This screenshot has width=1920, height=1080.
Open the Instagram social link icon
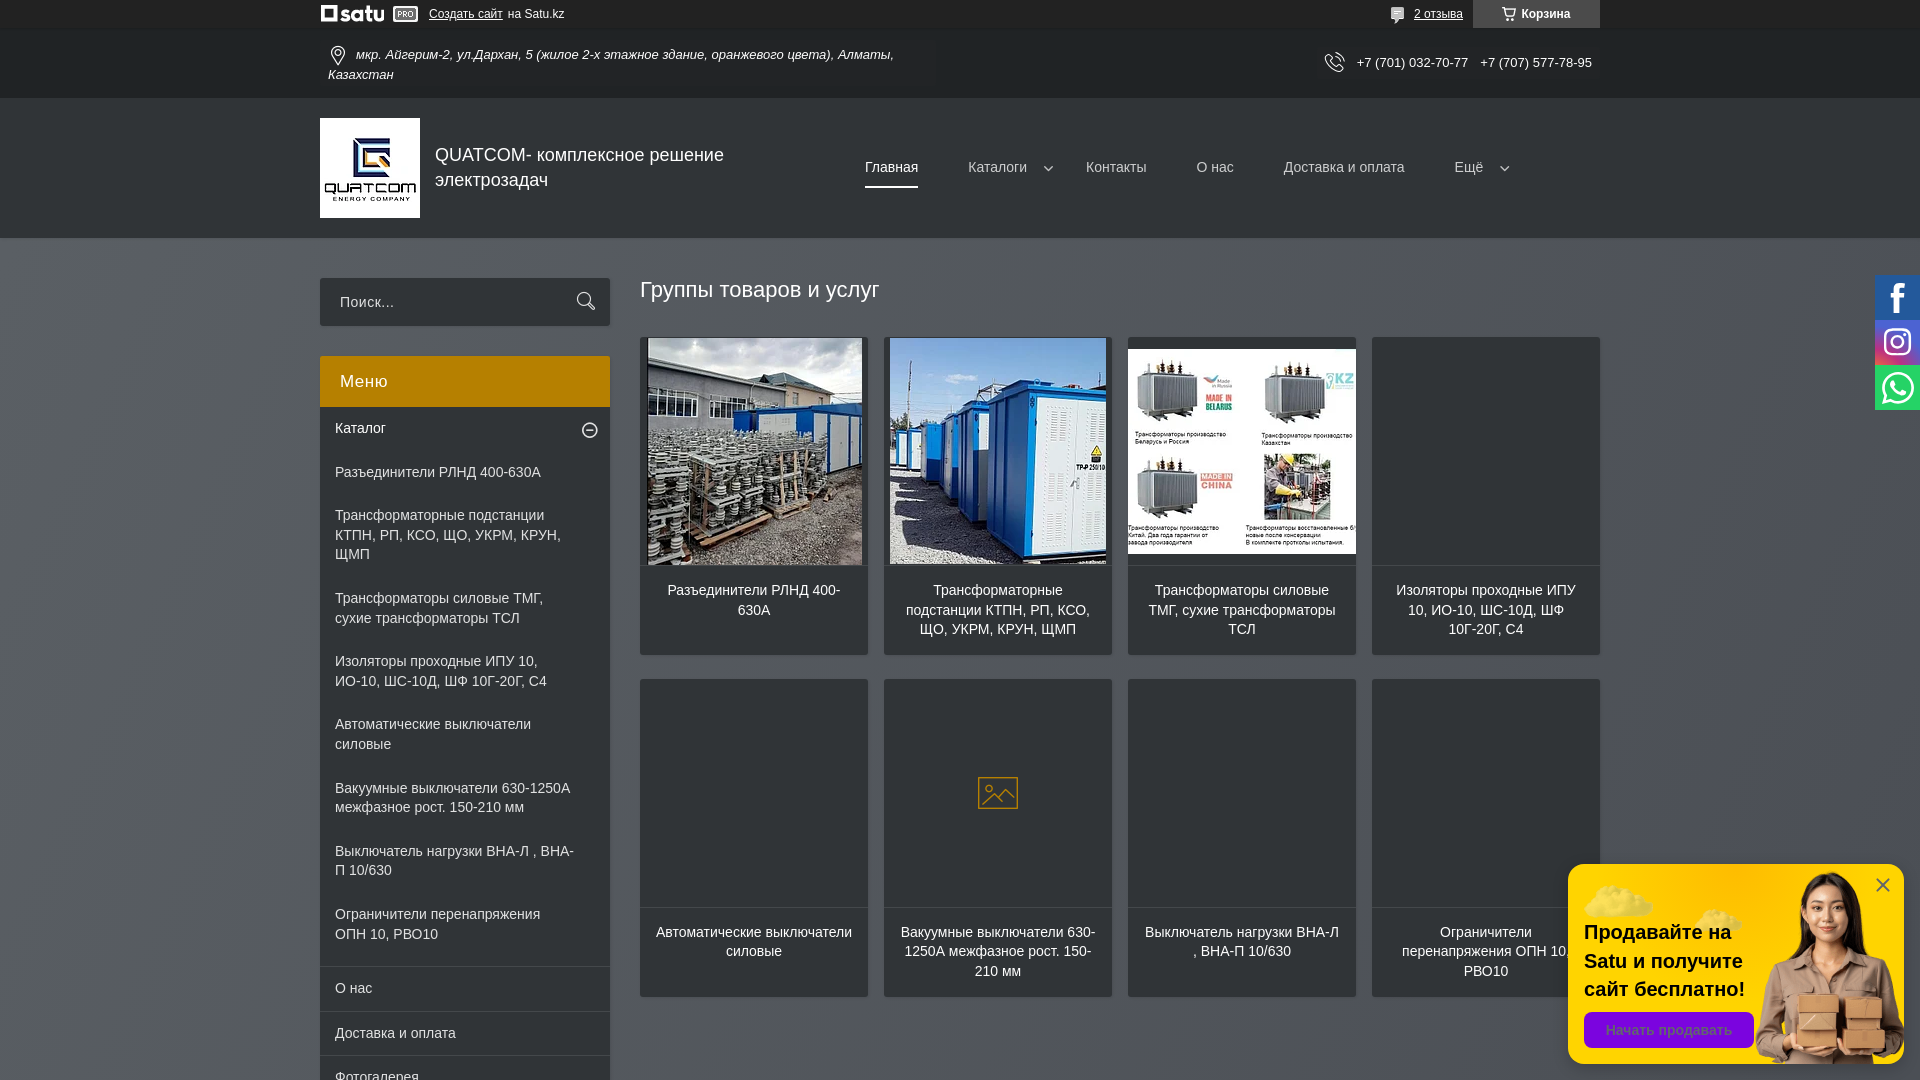[1897, 342]
